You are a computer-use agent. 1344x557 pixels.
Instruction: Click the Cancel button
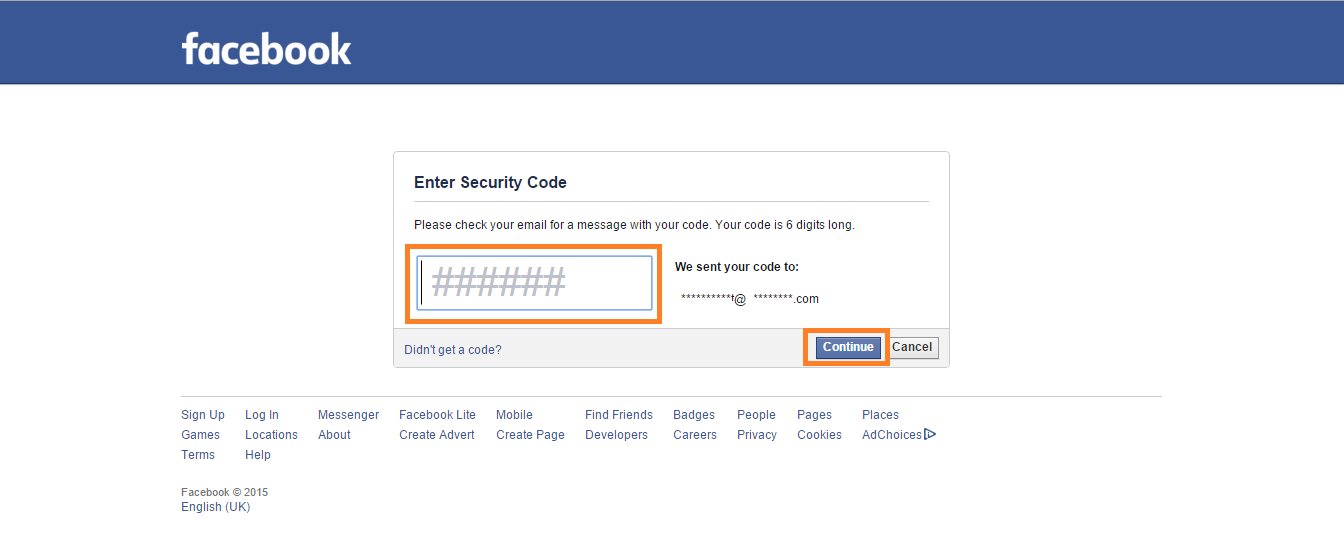pos(912,347)
